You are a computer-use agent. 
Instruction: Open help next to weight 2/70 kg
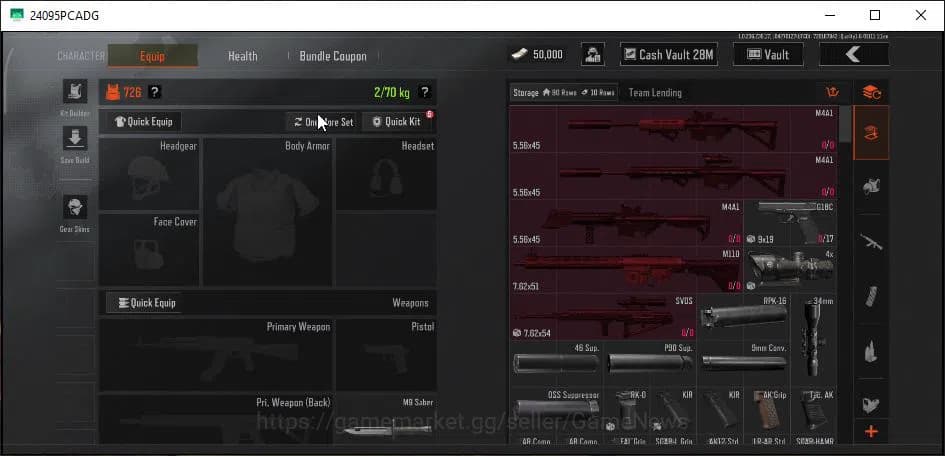point(425,92)
